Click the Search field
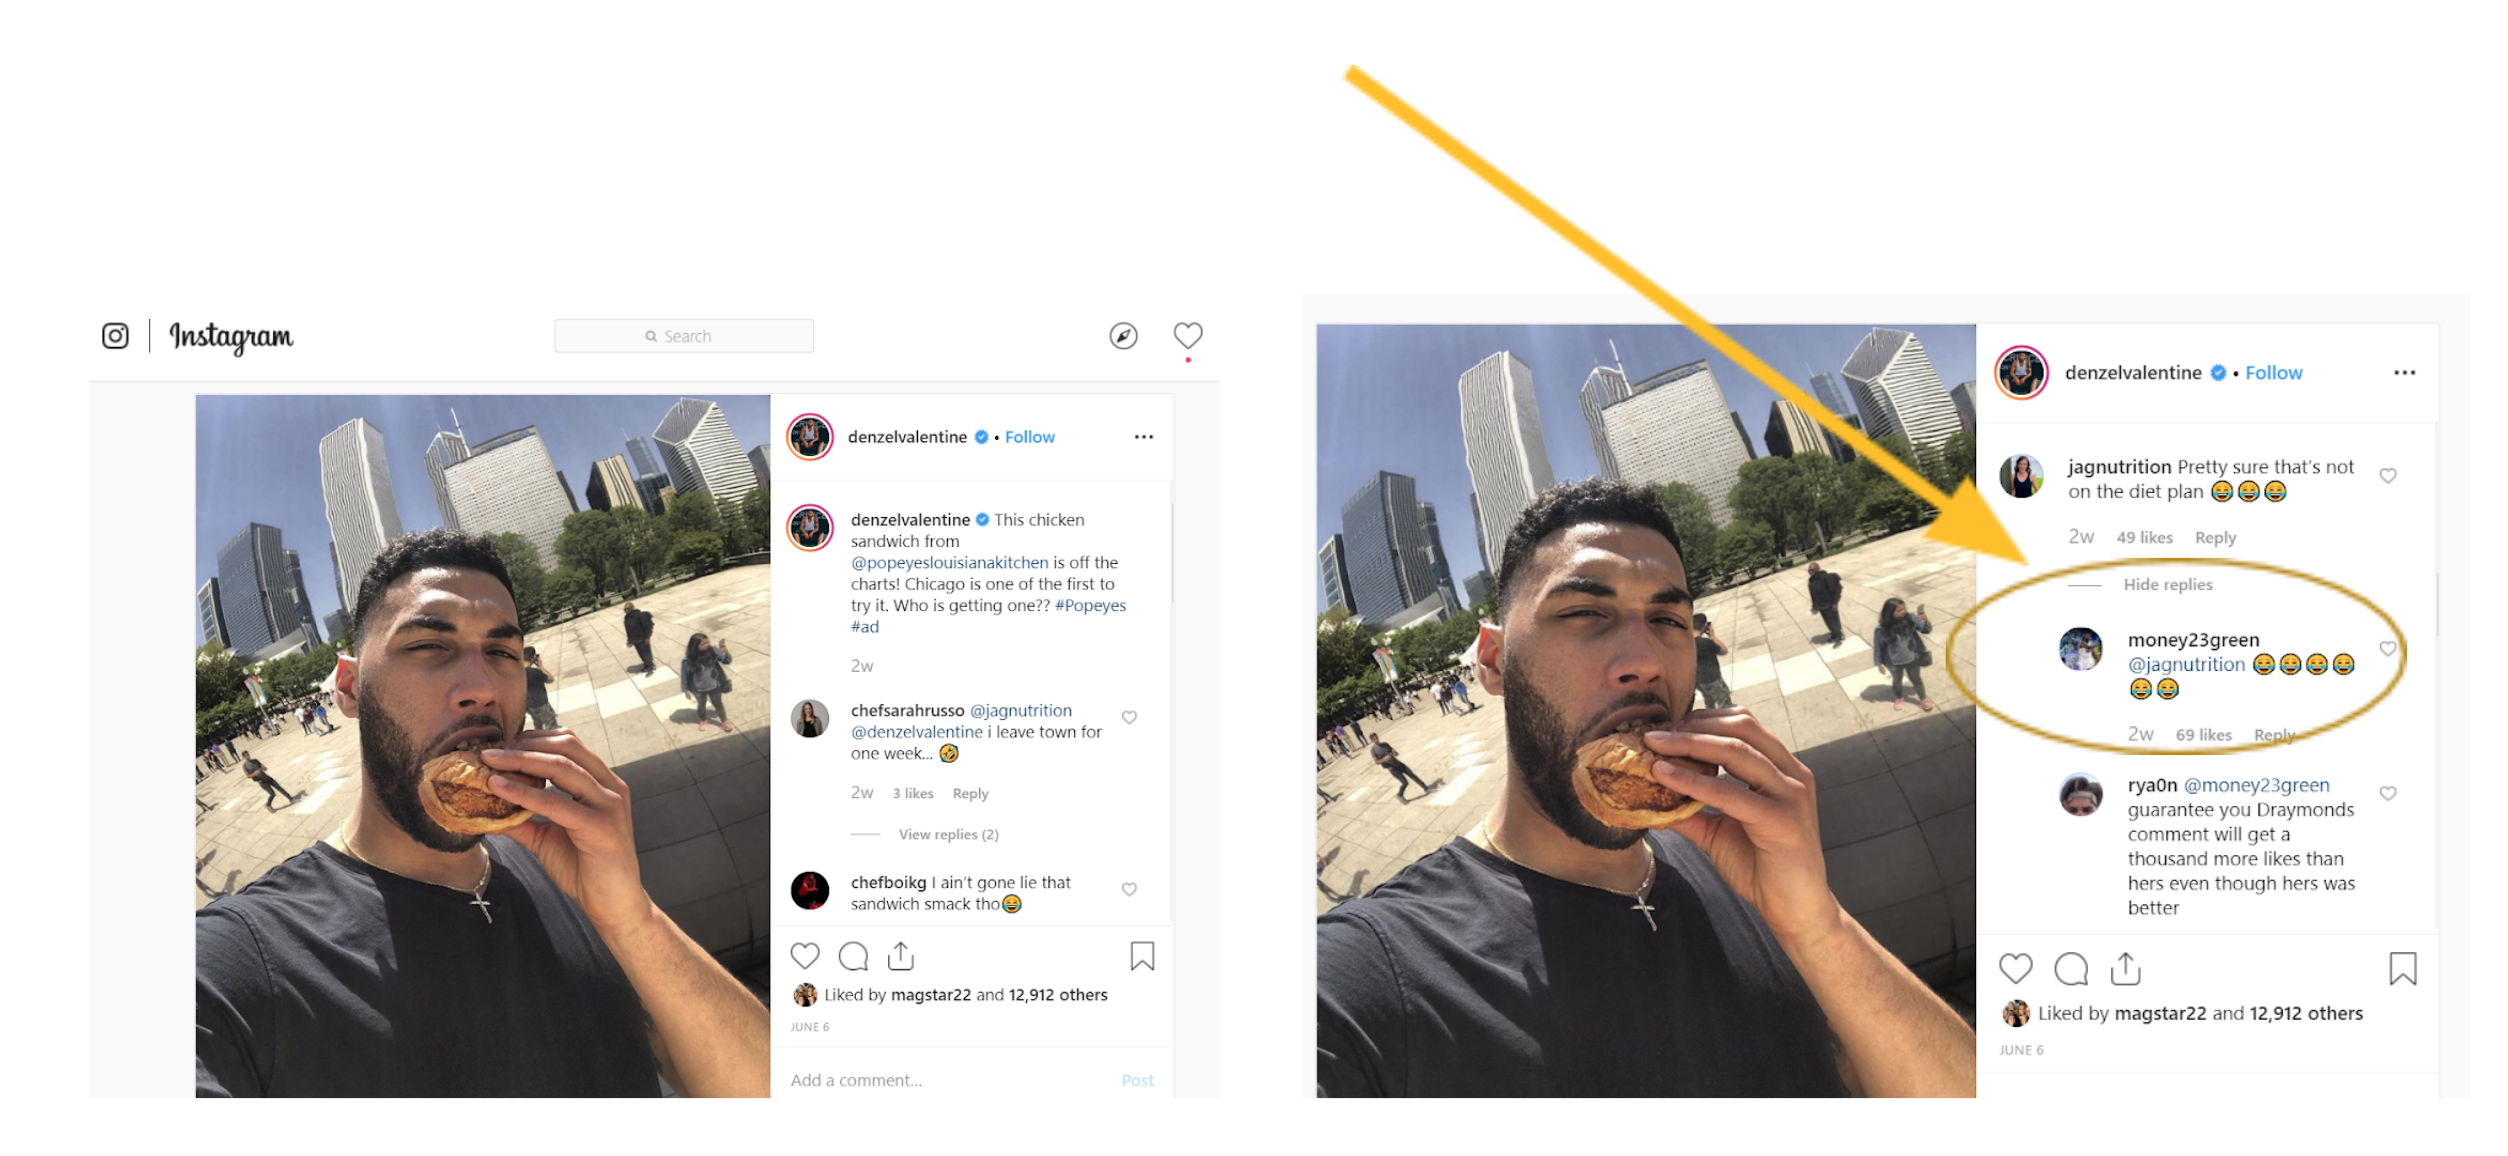The width and height of the screenshot is (2508, 1156). click(684, 336)
